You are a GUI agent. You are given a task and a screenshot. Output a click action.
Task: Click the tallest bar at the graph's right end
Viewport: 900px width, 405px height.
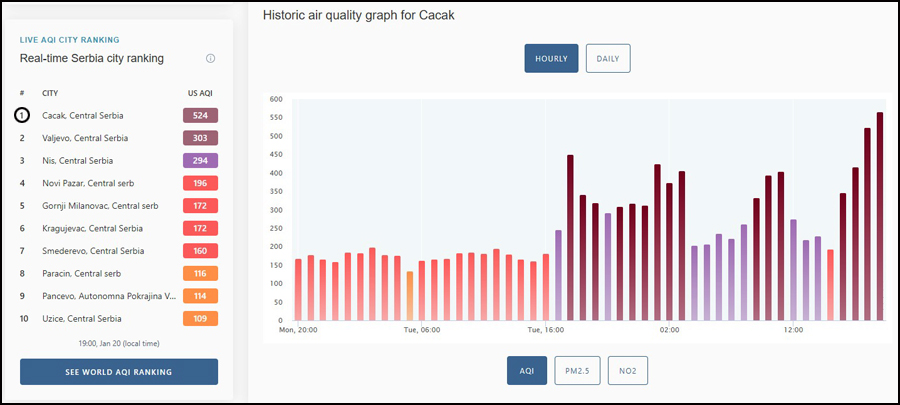coord(880,216)
